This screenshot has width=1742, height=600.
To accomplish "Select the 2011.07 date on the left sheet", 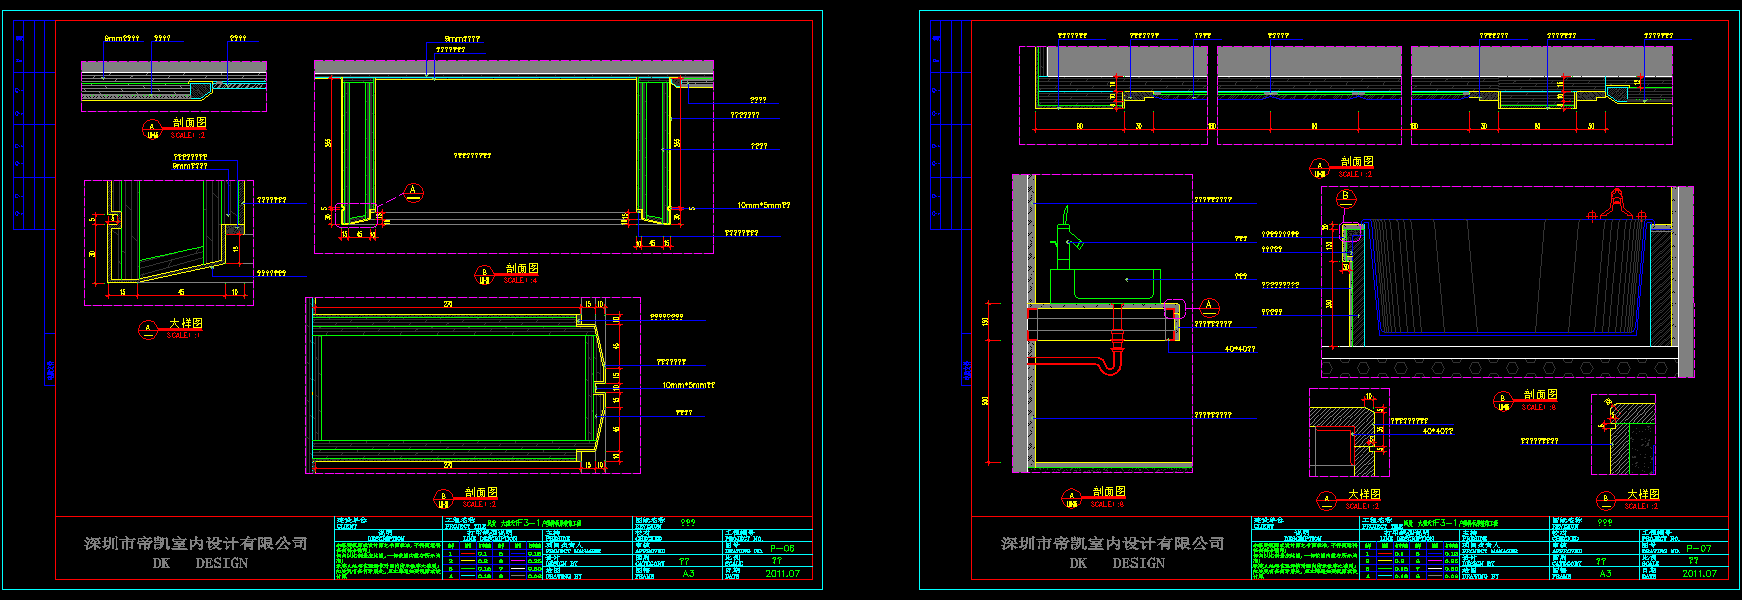I will coord(782,574).
